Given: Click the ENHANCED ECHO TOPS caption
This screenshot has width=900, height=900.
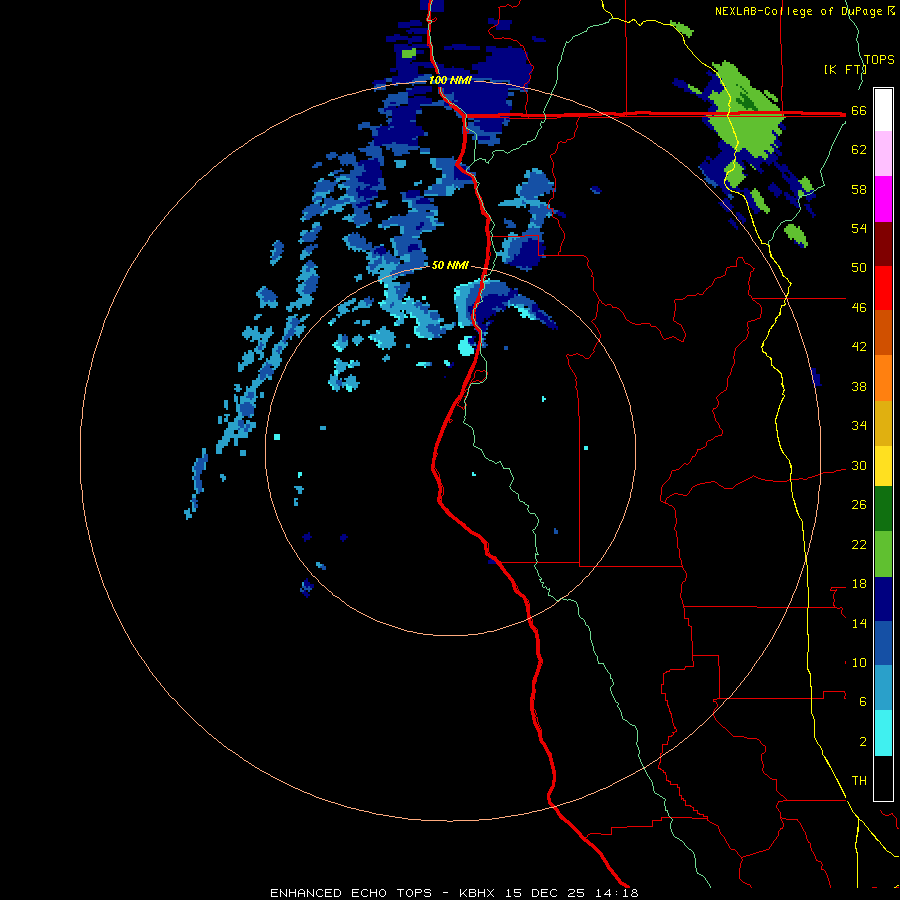Looking at the screenshot, I should coord(351,893).
